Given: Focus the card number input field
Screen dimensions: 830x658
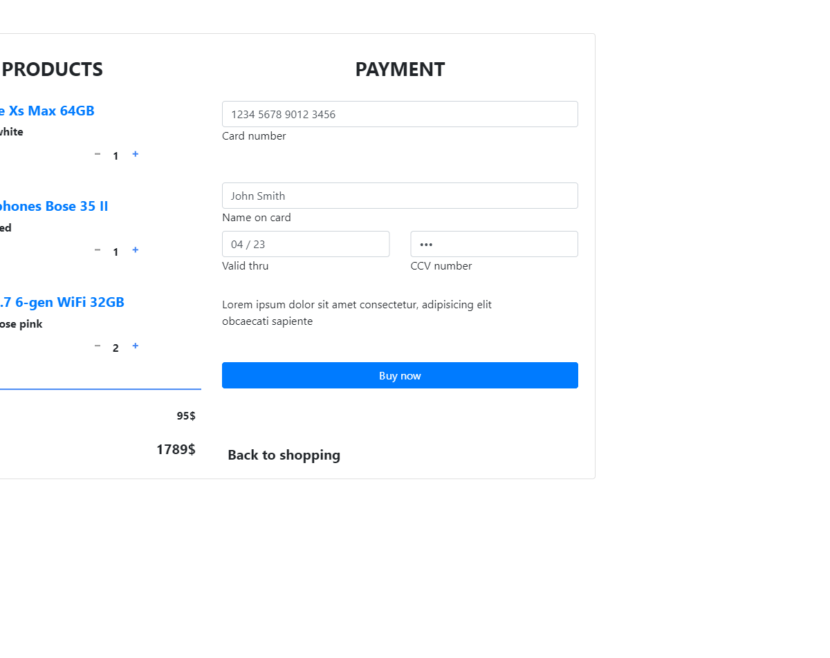Looking at the screenshot, I should tap(399, 114).
